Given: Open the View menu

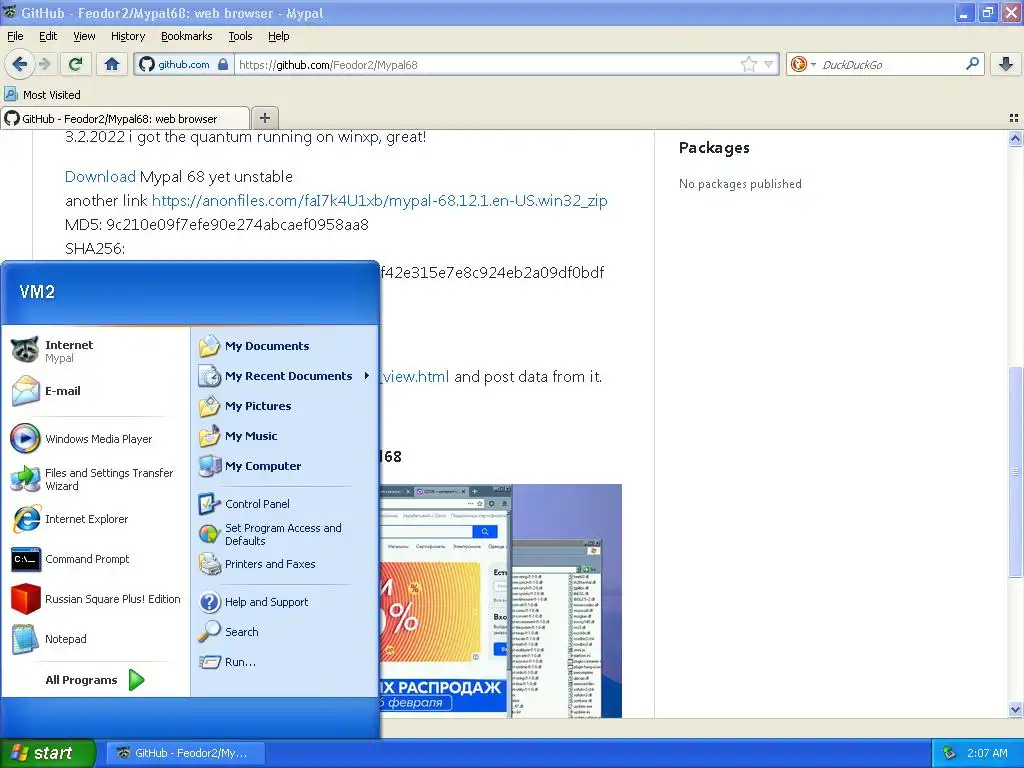Looking at the screenshot, I should [x=84, y=36].
